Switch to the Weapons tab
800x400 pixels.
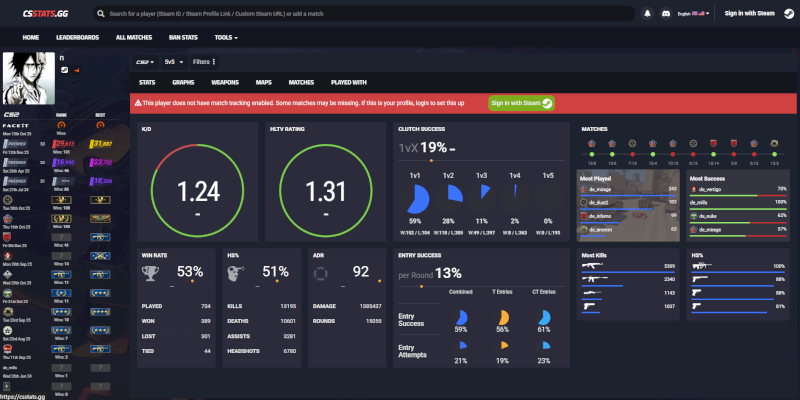(x=224, y=82)
